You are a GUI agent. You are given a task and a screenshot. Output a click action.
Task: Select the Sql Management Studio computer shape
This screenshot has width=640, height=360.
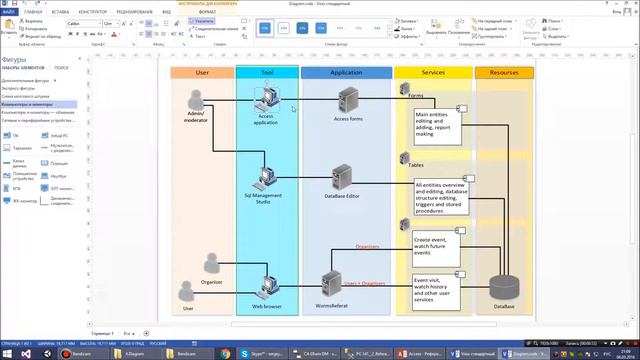pos(264,178)
